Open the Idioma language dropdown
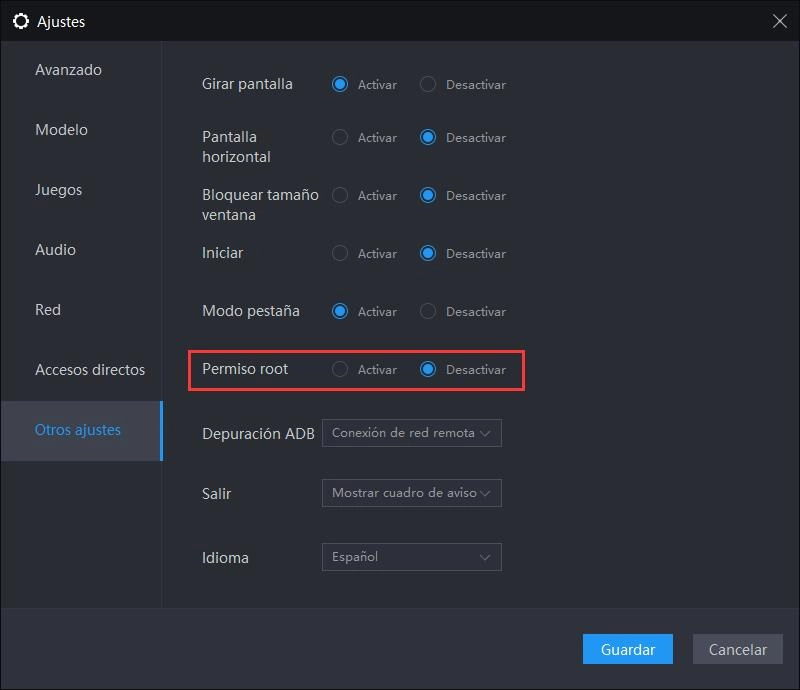800x690 pixels. [x=412, y=557]
